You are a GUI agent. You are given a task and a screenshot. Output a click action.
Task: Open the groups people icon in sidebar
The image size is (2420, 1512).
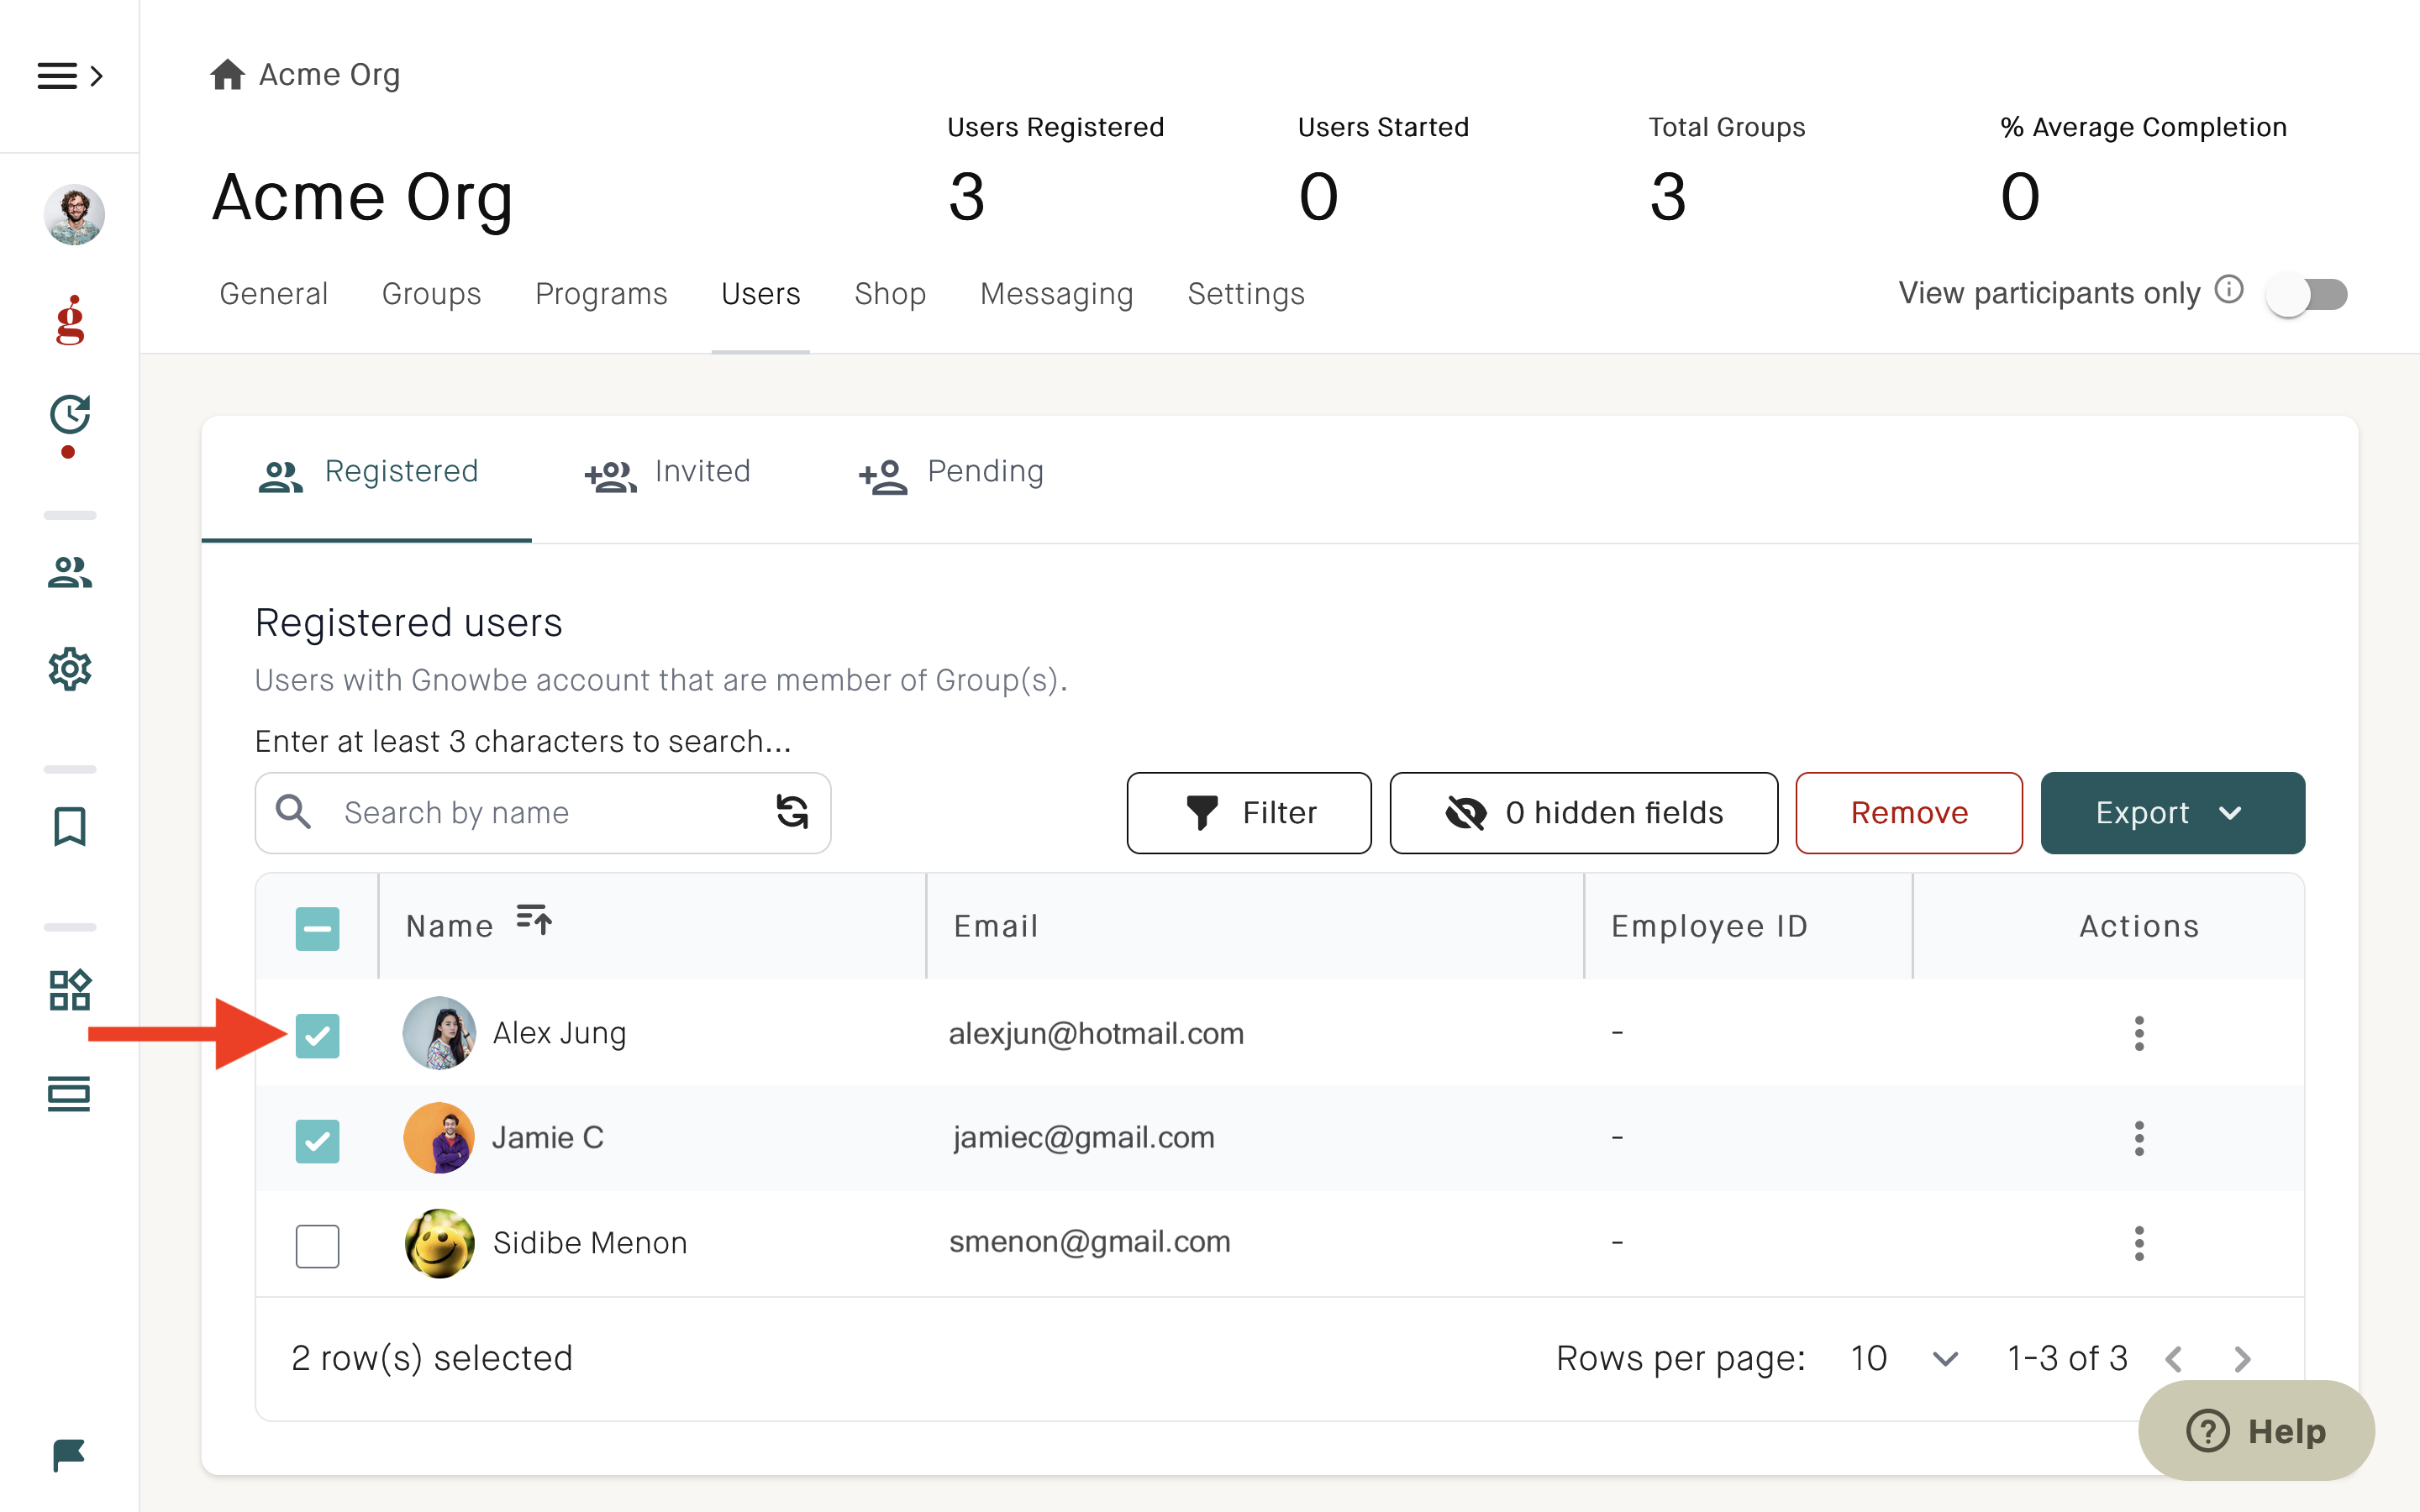(x=70, y=572)
